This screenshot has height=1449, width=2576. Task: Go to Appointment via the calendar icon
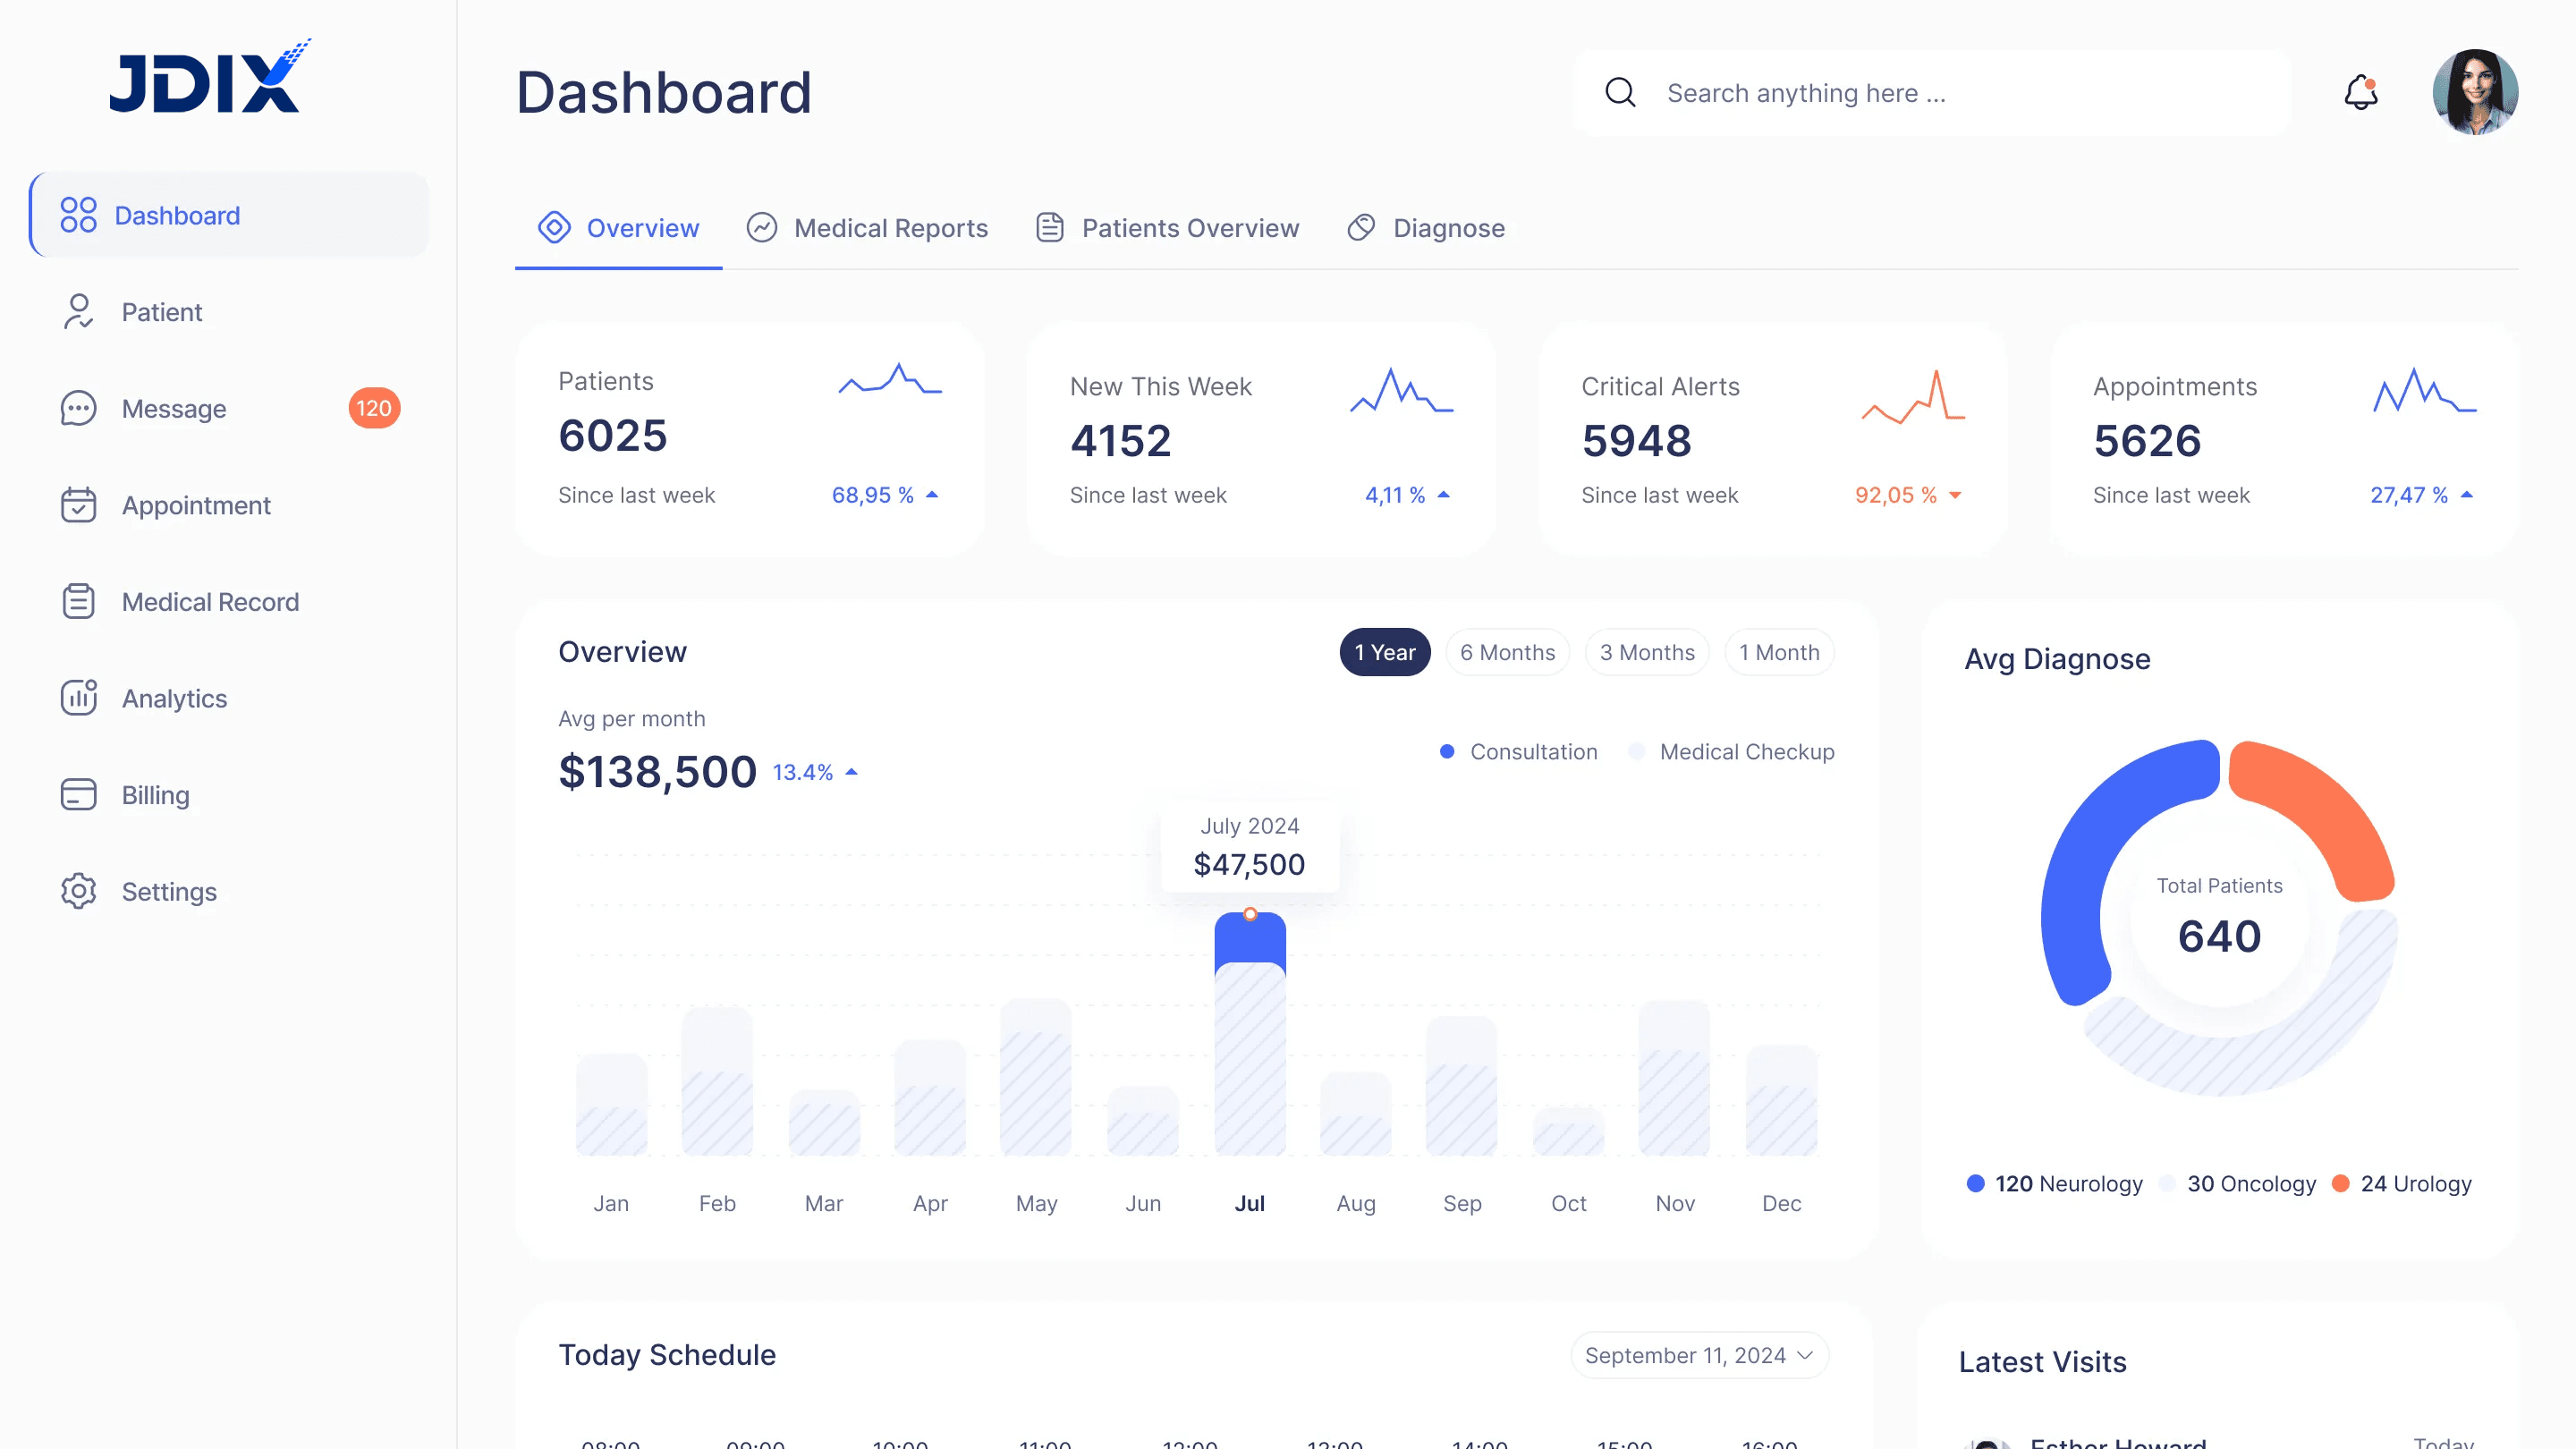pos(80,505)
